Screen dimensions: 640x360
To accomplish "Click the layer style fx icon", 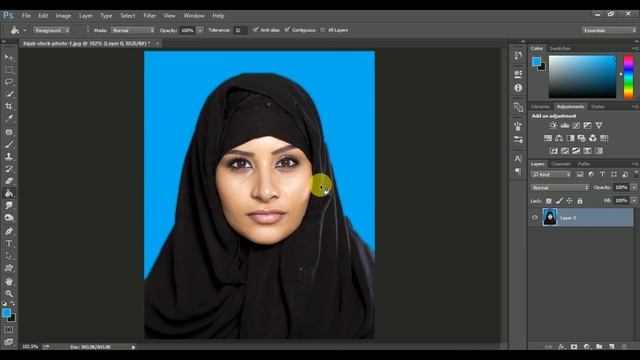I will [x=561, y=347].
